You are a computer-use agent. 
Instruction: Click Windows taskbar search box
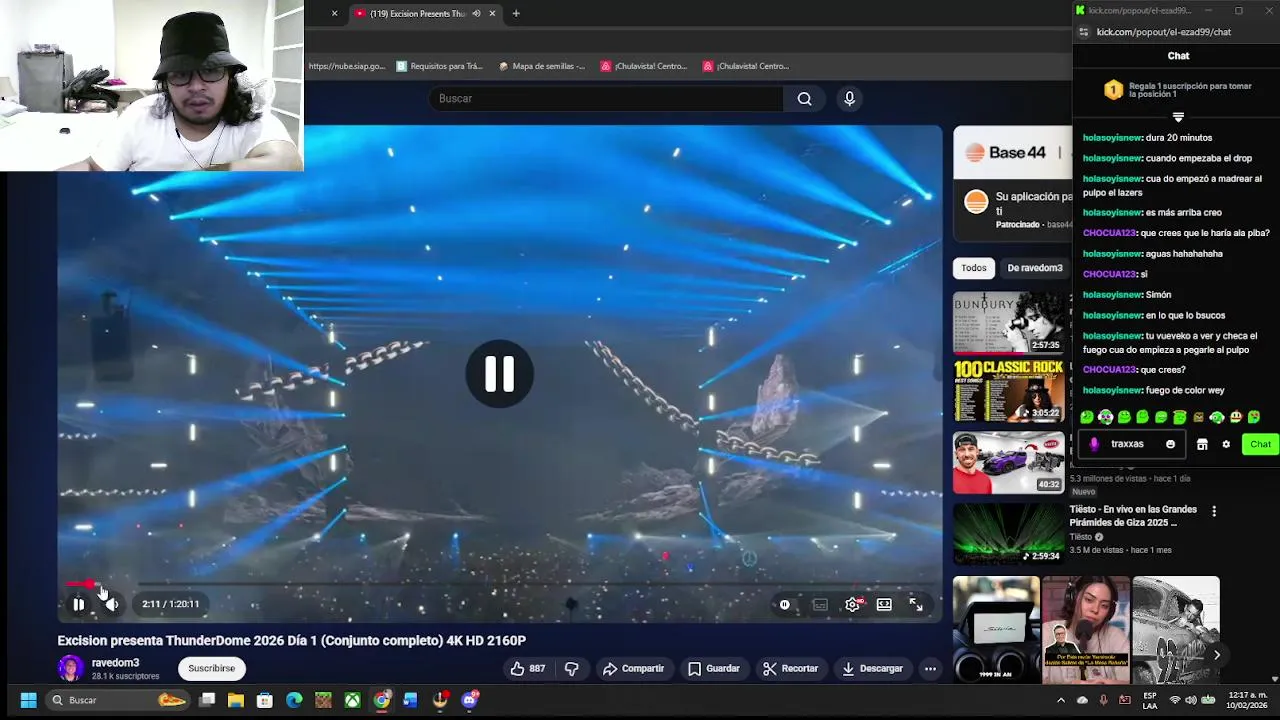(x=120, y=700)
